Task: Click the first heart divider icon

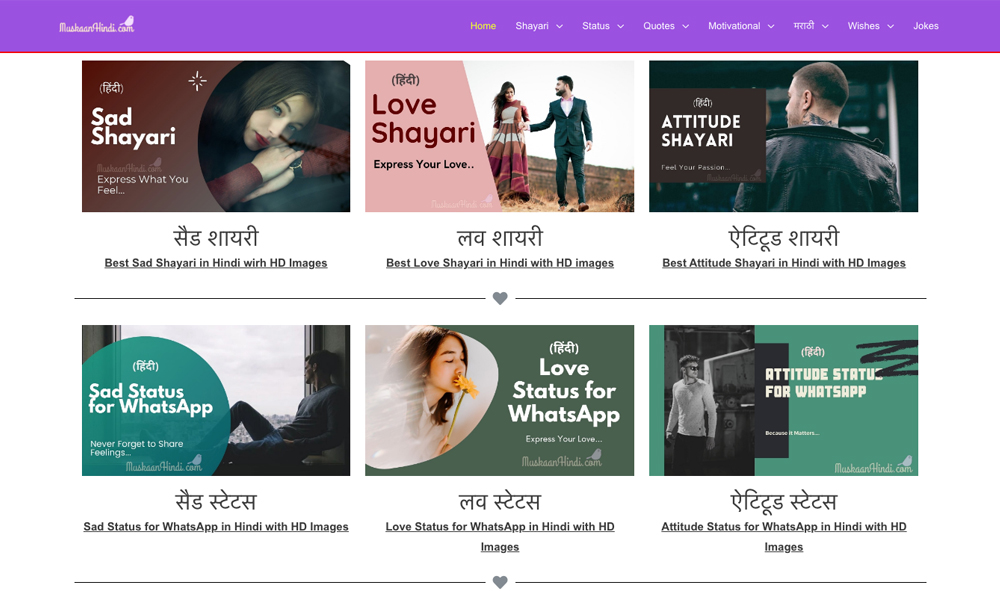Action: pos(500,298)
